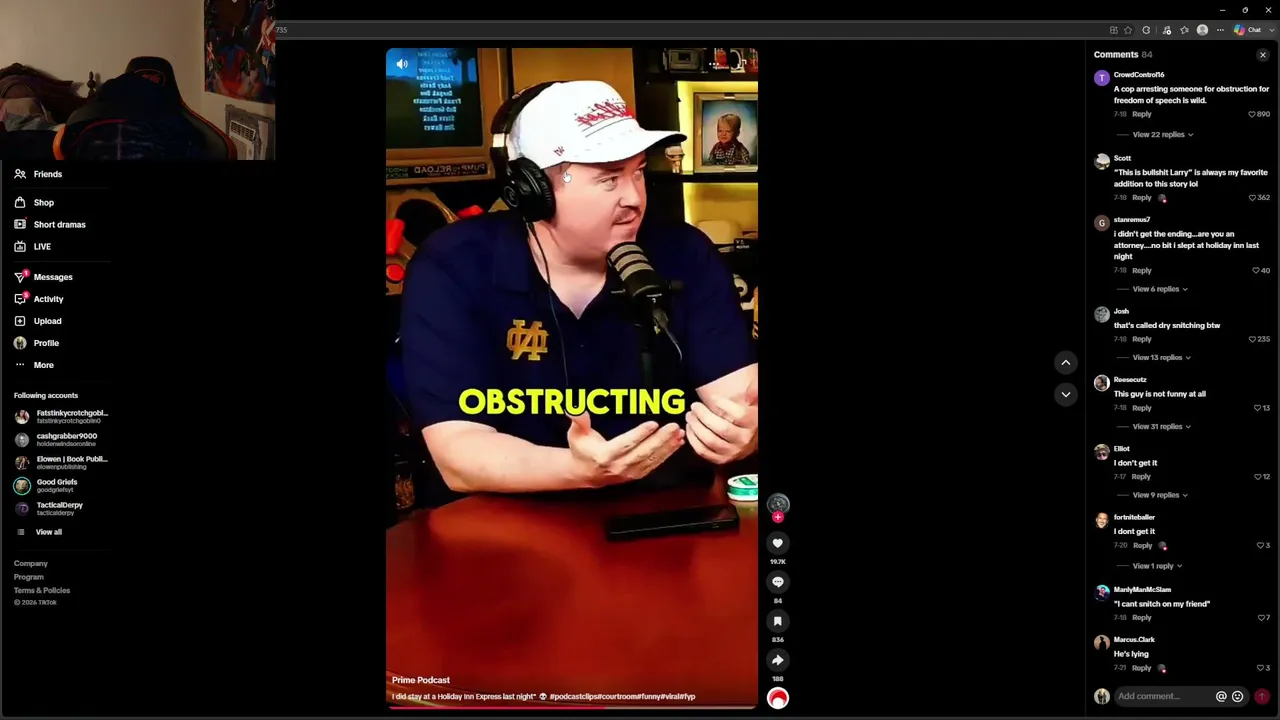Open the LIVE section
Viewport: 1280px width, 720px height.
pyautogui.click(x=42, y=247)
